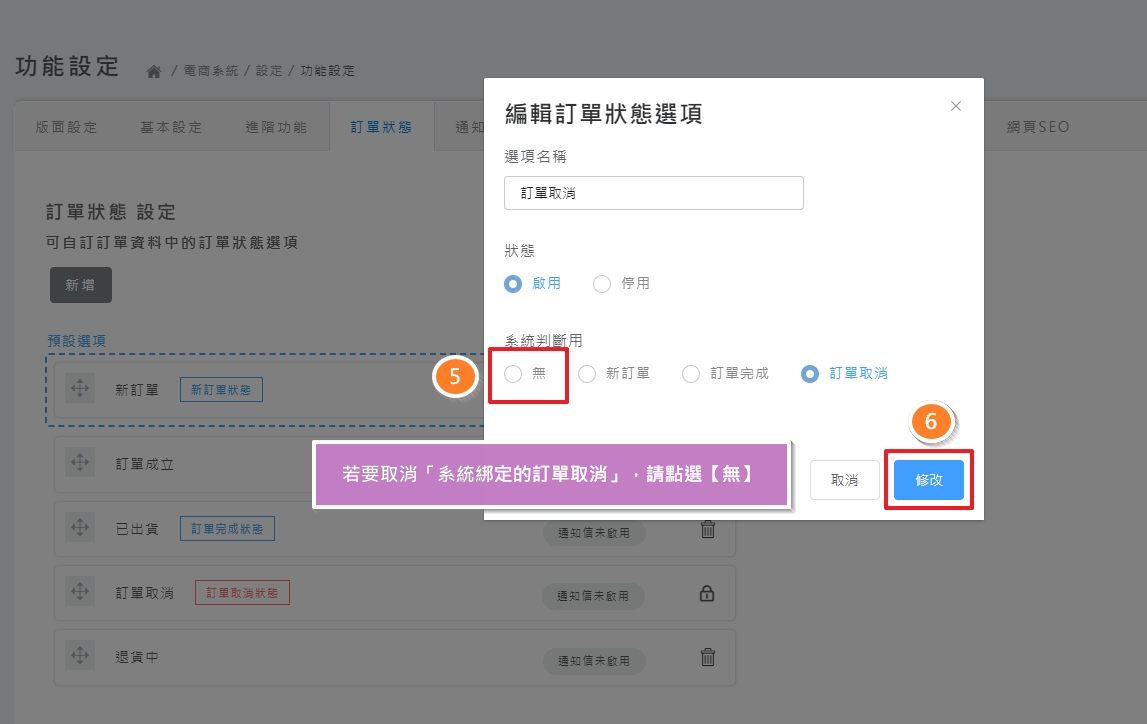This screenshot has width=1147, height=724.
Task: Click the 選項名稱 text field
Action: click(x=653, y=193)
